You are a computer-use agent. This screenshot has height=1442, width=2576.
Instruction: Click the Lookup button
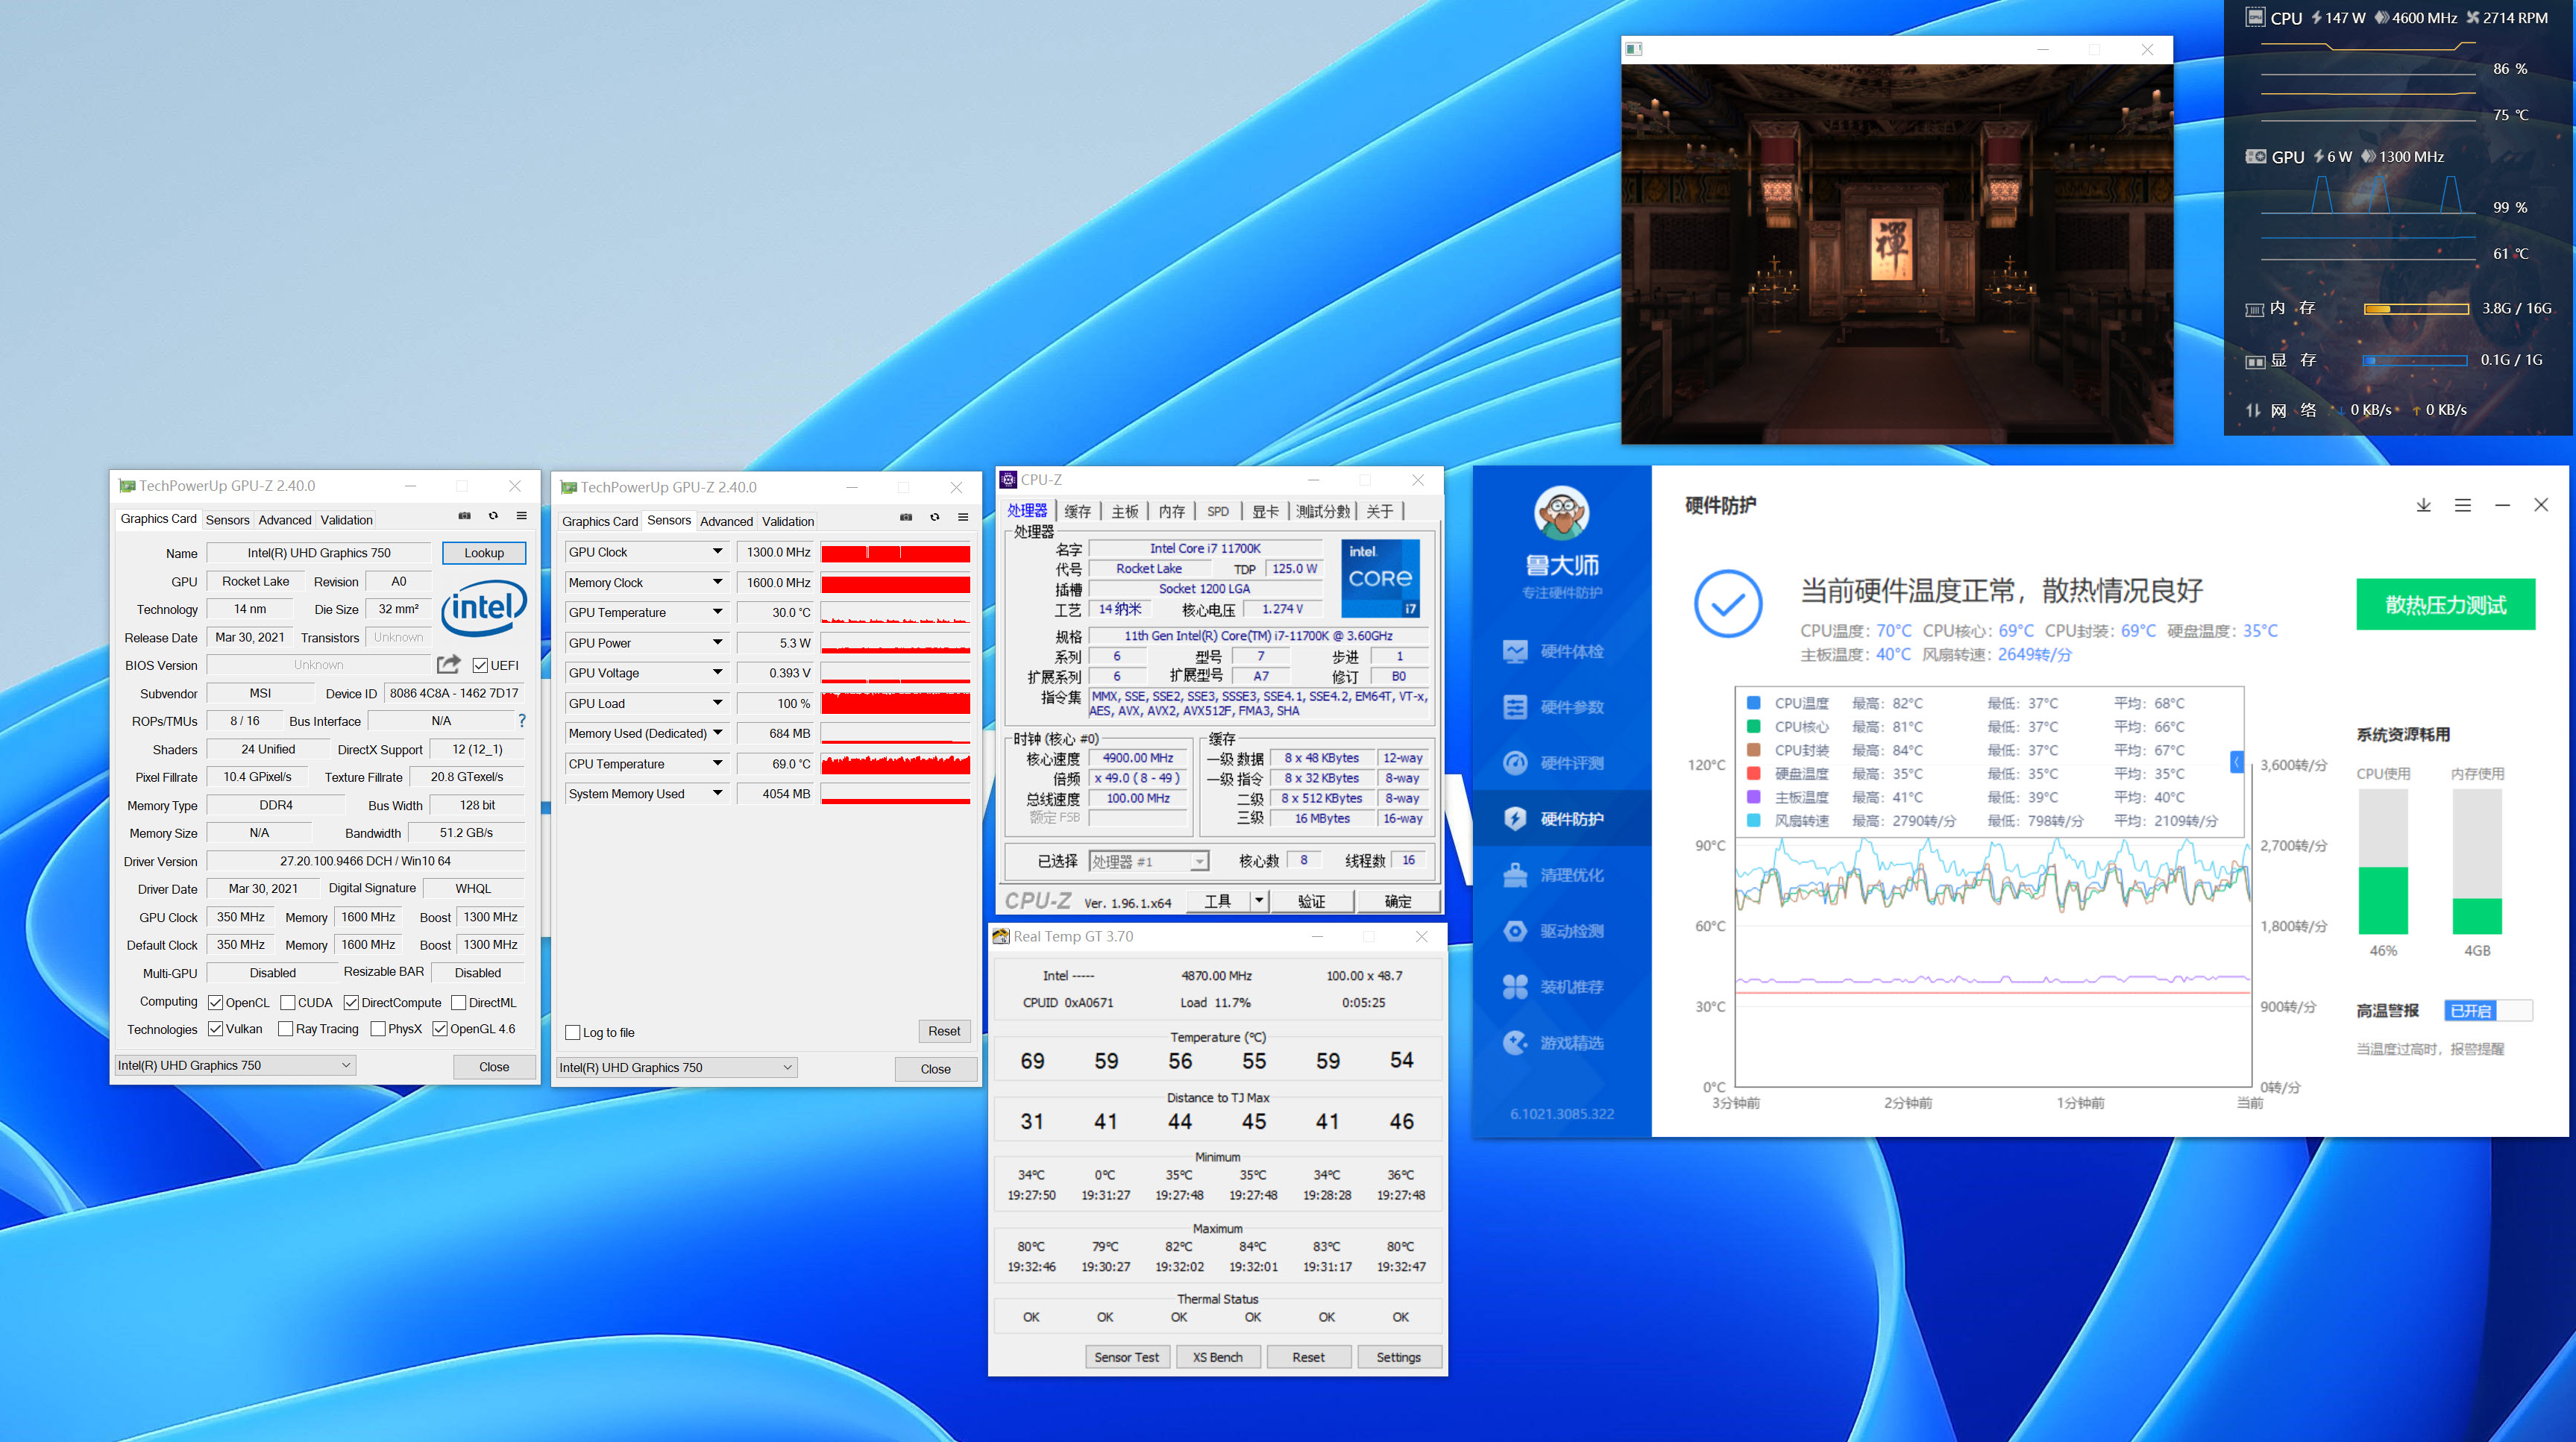click(x=484, y=553)
